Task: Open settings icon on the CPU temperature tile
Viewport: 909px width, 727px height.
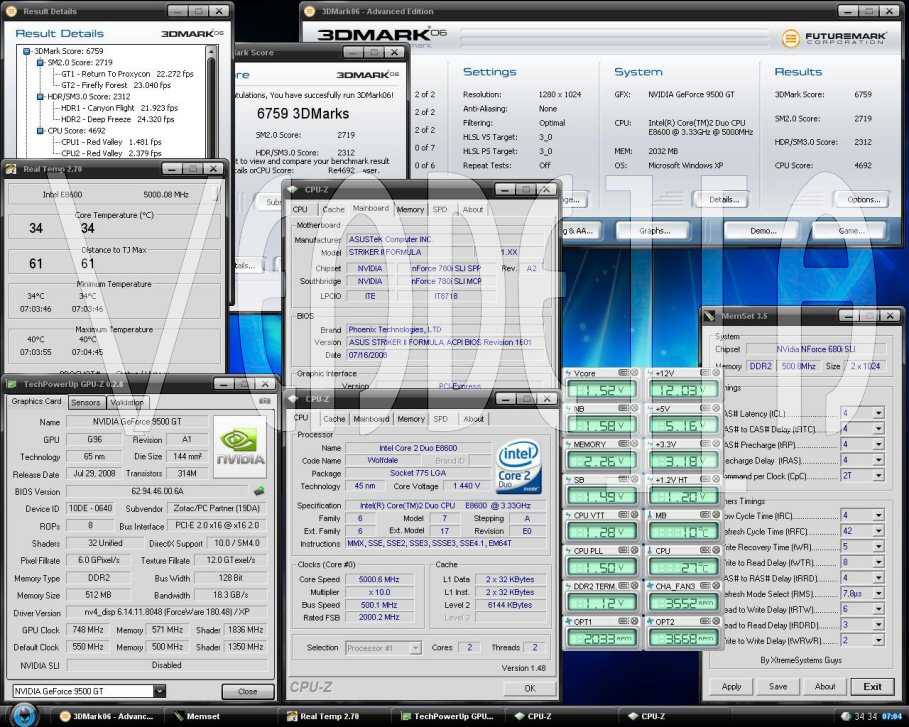Action: point(705,550)
